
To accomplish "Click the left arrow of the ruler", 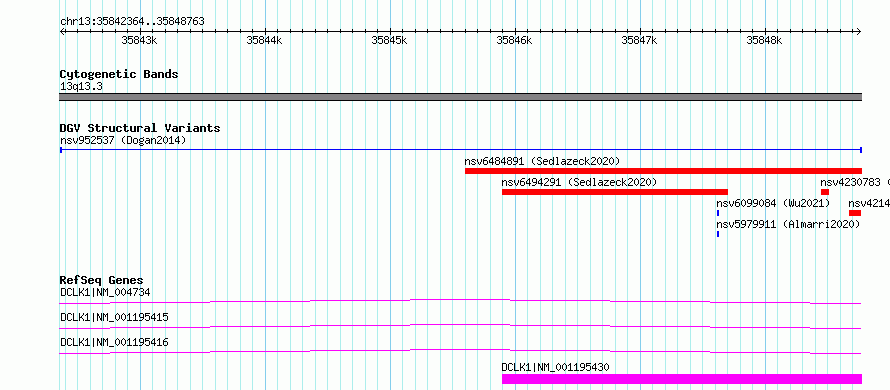I will click(62, 32).
